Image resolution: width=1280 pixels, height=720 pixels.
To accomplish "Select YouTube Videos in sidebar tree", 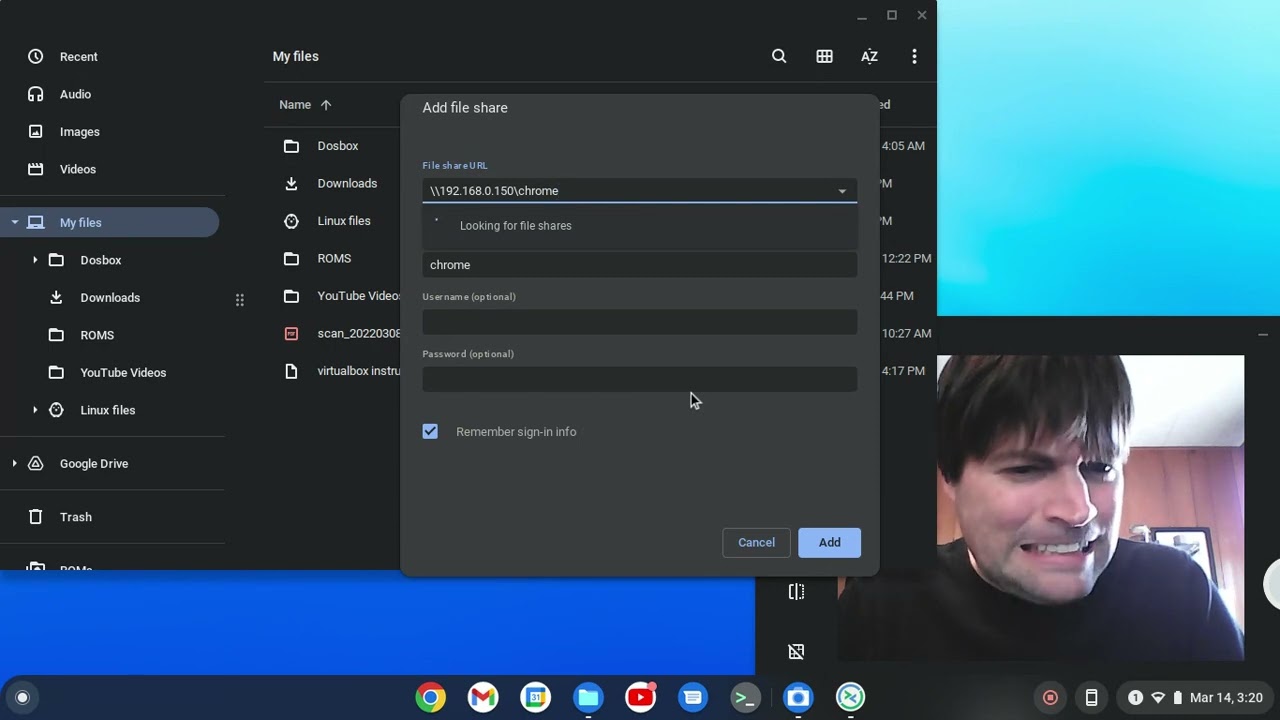I will [123, 372].
